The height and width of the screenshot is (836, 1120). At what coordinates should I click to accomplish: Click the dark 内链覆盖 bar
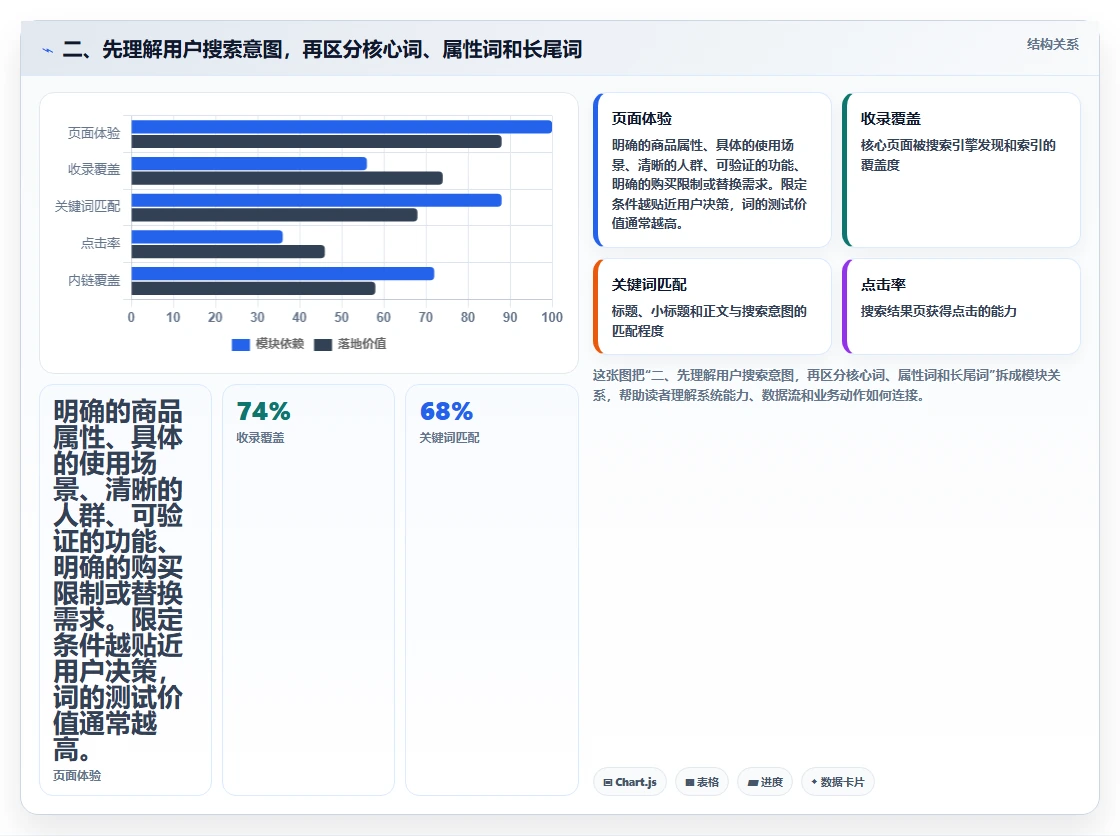[x=254, y=289]
